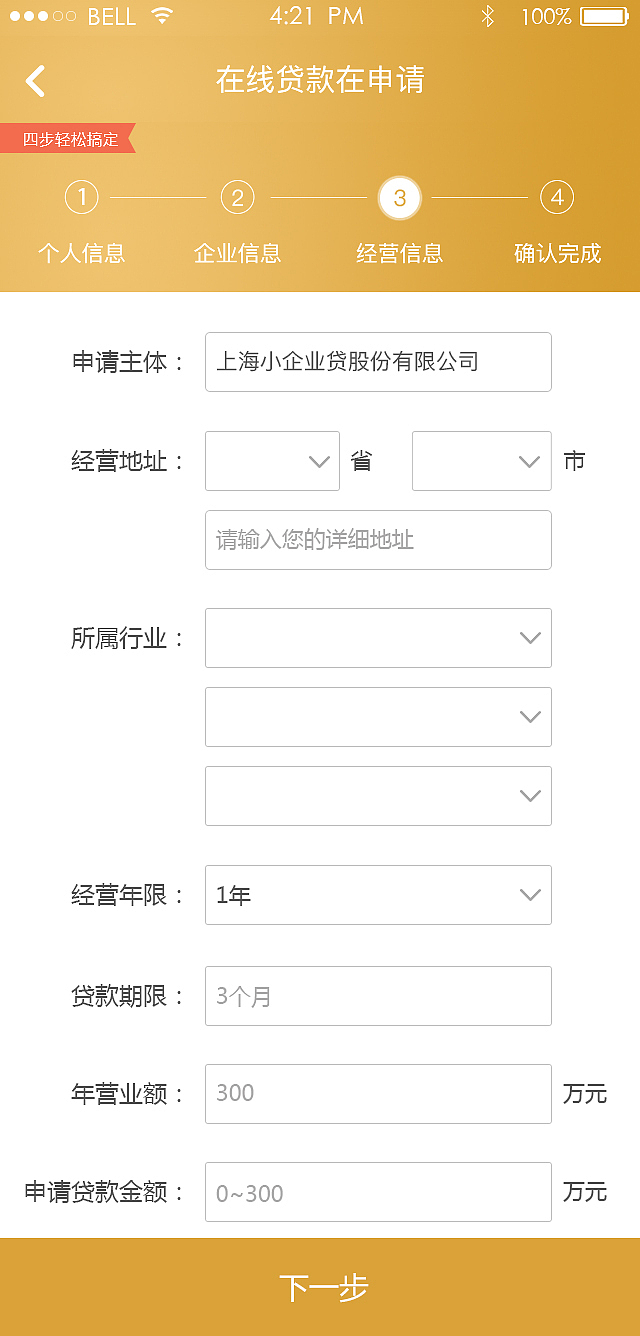
Task: Open the first 所属行业 industry dropdown
Action: click(378, 638)
